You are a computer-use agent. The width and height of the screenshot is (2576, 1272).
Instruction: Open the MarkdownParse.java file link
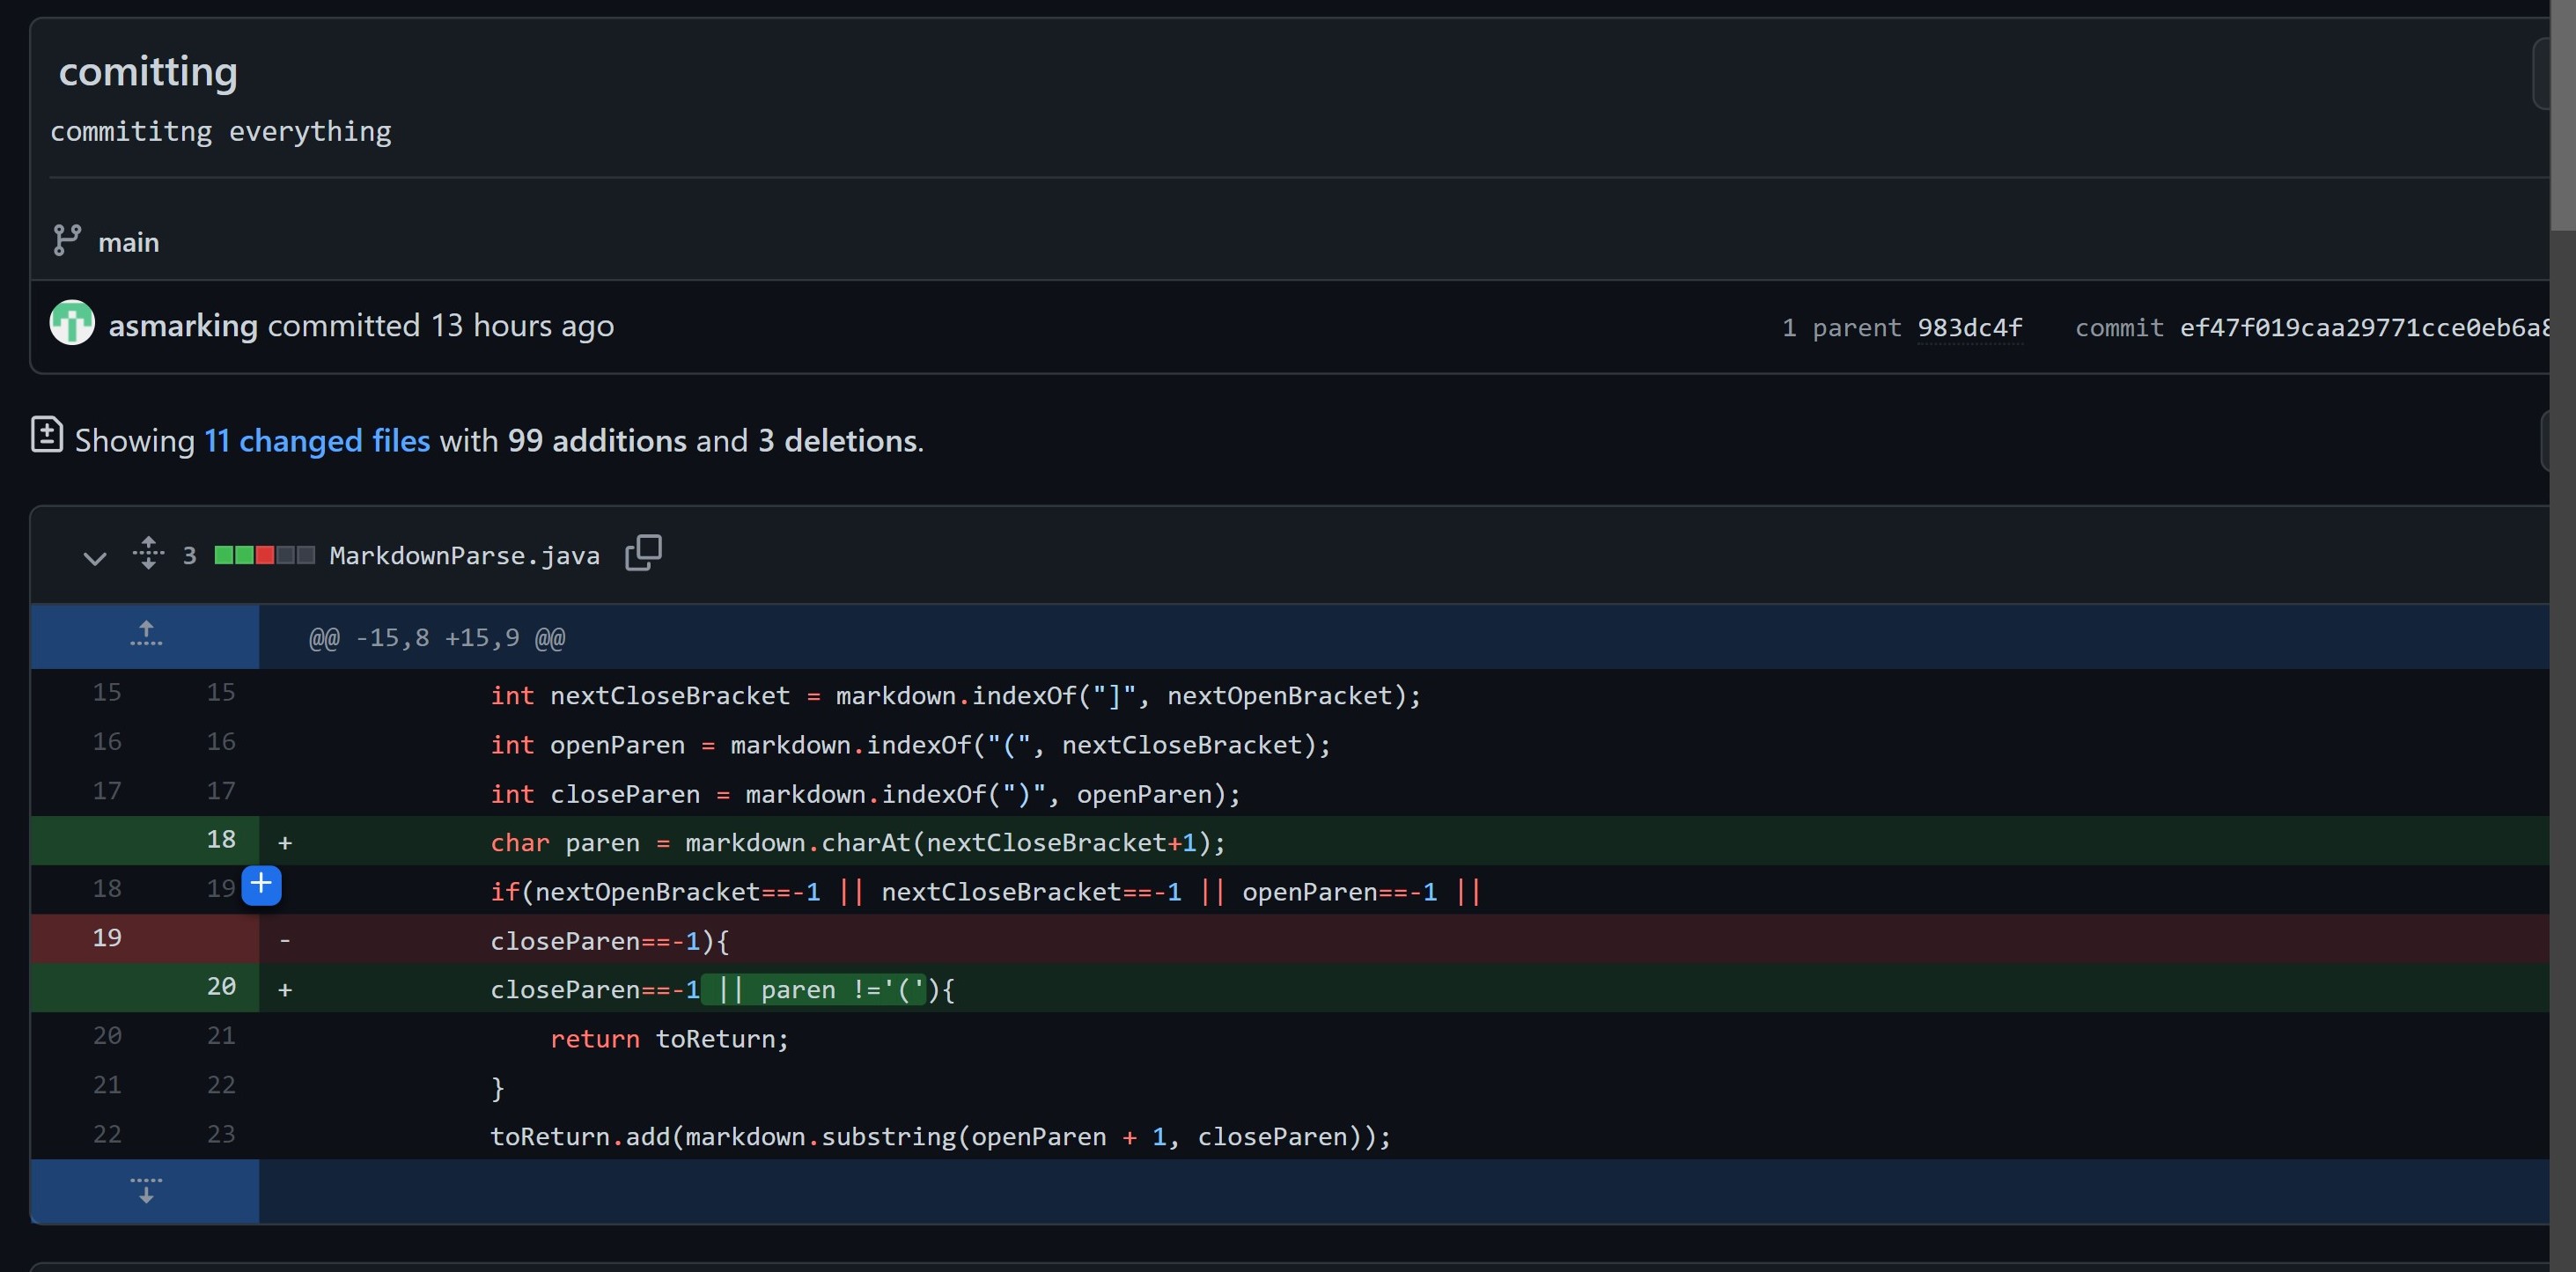click(x=464, y=555)
